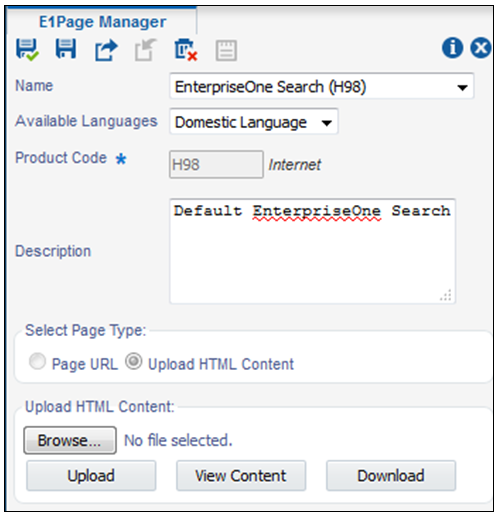Click the Delete trash icon with red X
This screenshot has width=499, height=516.
point(186,50)
